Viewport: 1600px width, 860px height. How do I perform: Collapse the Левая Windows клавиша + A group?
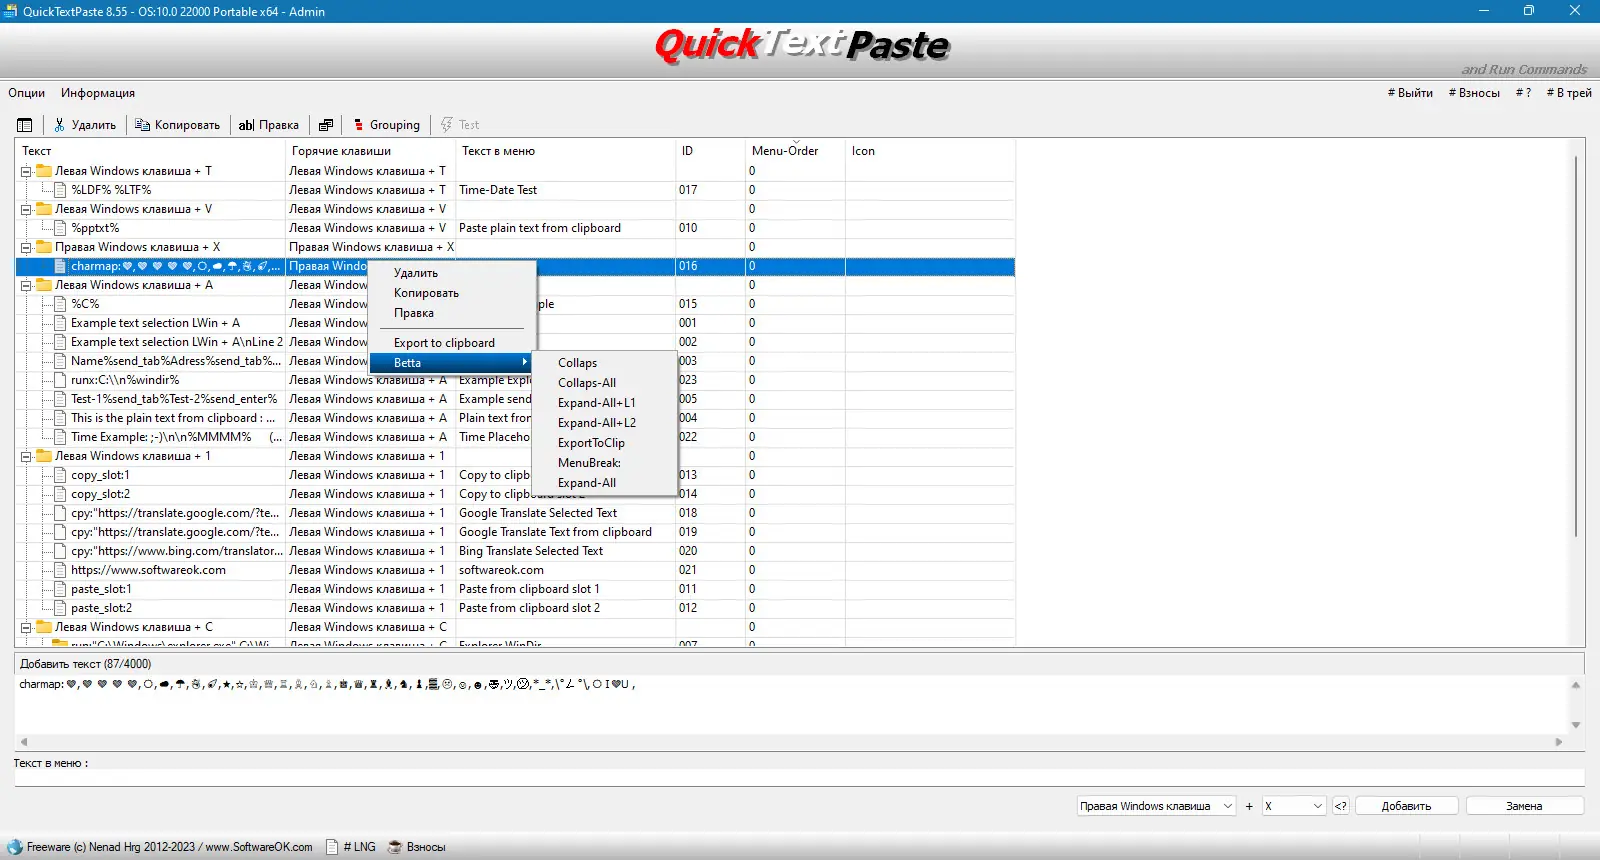click(x=26, y=285)
